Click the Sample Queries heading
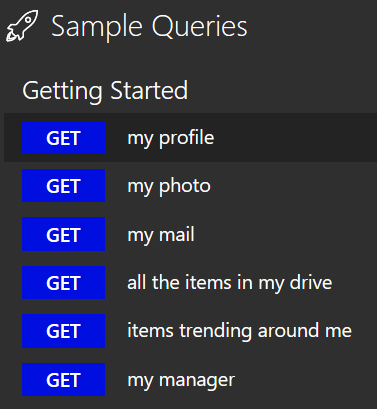Screen dimensions: 377x409 coord(149,27)
